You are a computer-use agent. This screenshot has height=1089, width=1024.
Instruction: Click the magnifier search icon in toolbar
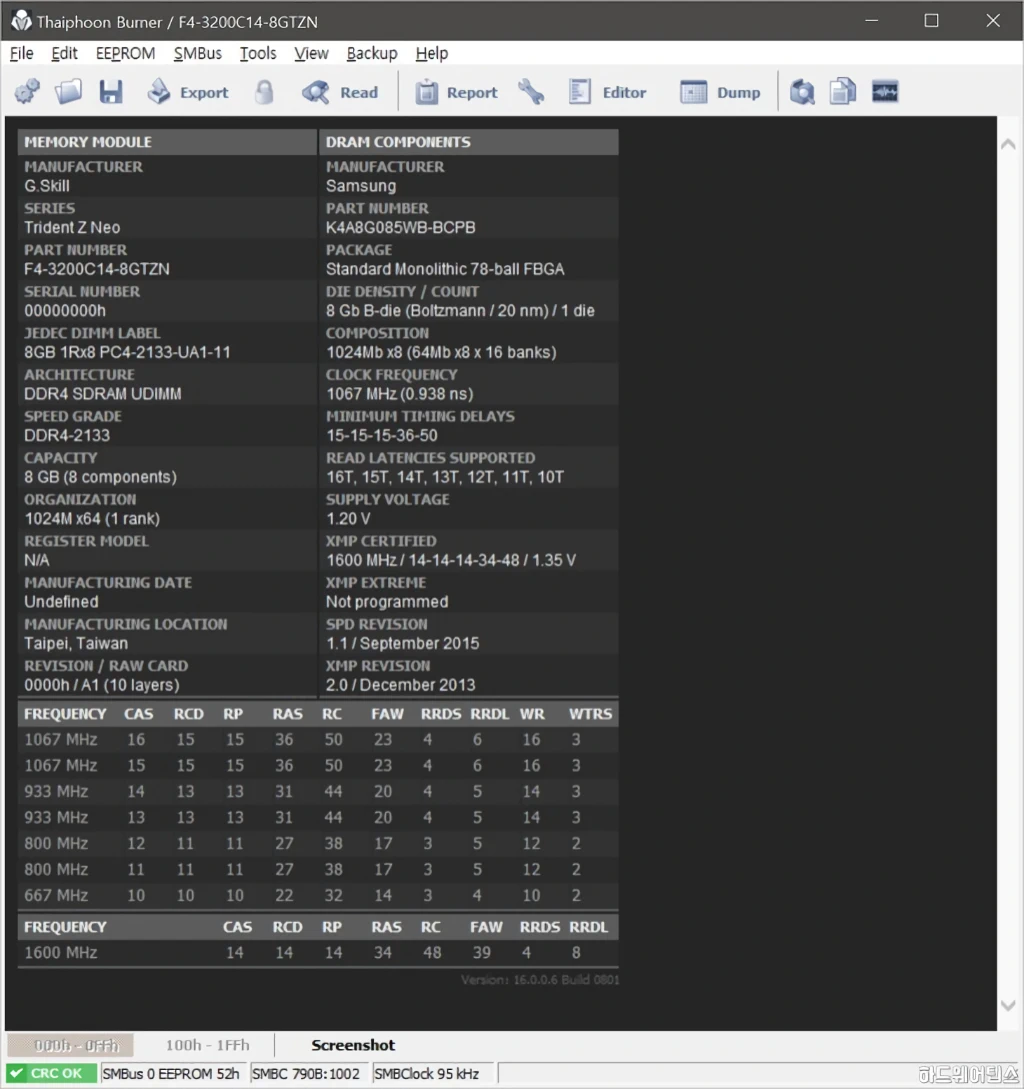pyautogui.click(x=802, y=92)
